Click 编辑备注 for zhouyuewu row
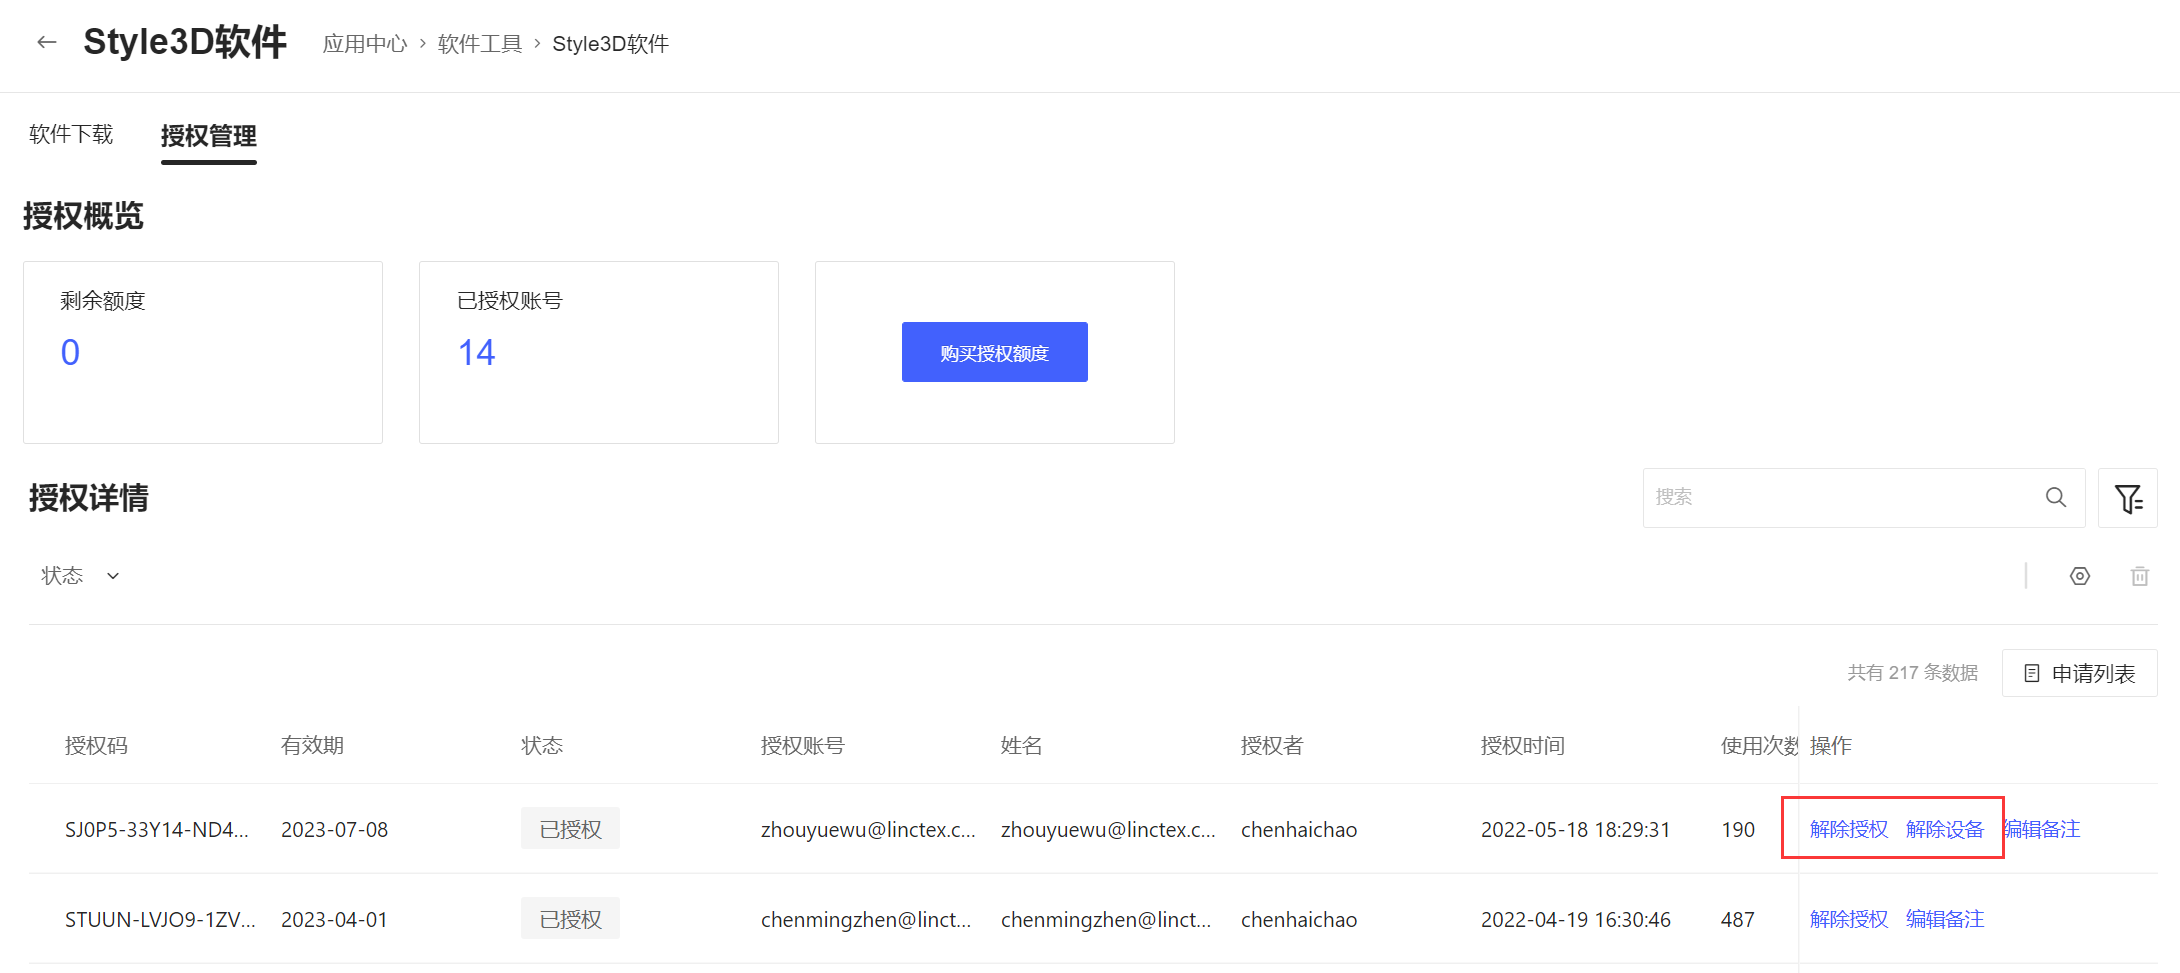Screen dimensions: 2180x973 coord(2044,829)
